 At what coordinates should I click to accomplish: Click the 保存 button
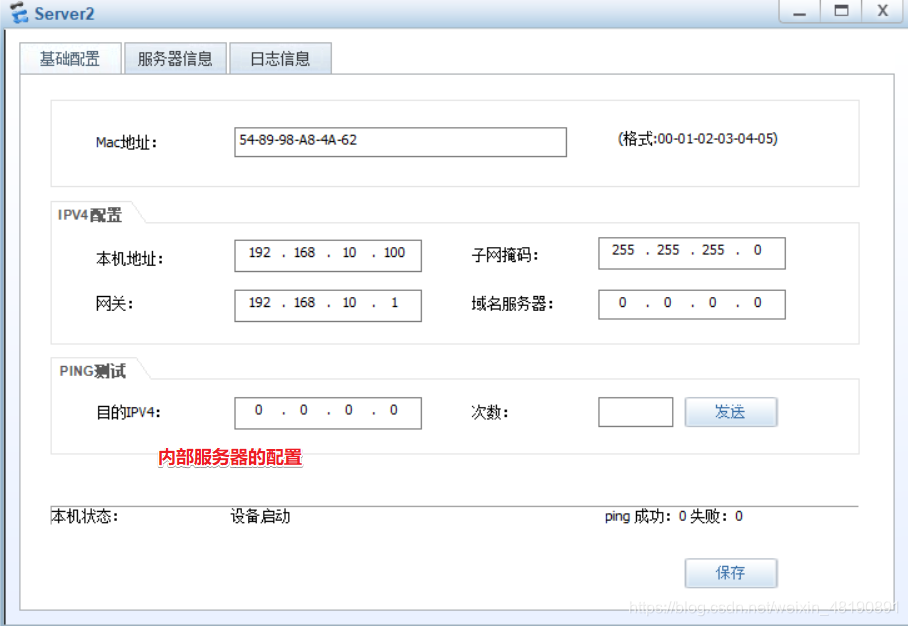pos(731,573)
